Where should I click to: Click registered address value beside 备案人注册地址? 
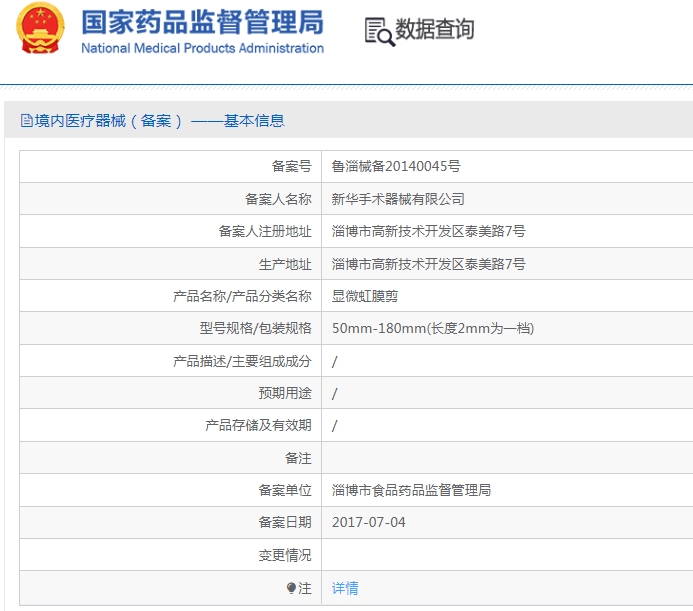click(428, 231)
